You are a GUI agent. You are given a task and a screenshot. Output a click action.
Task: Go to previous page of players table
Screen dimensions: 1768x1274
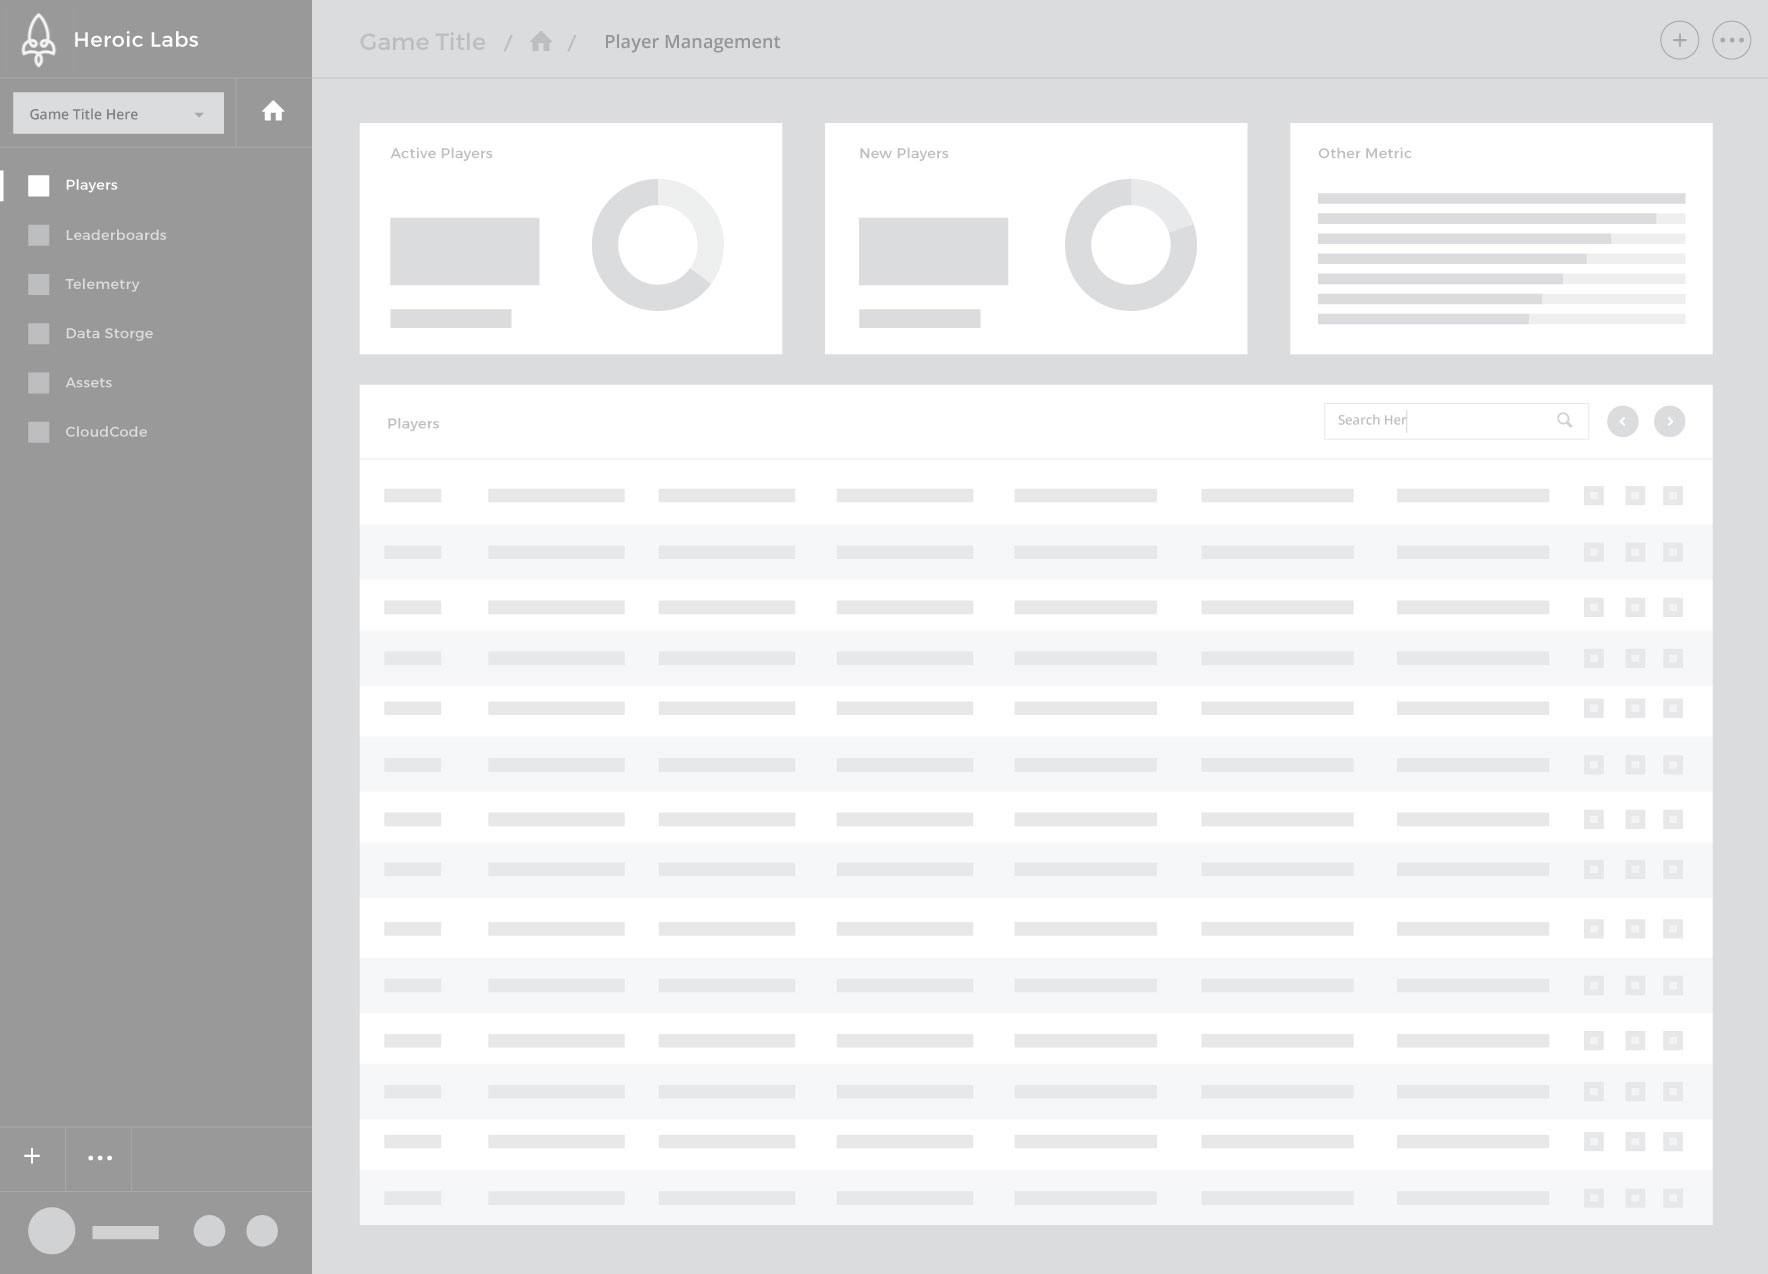pyautogui.click(x=1622, y=422)
